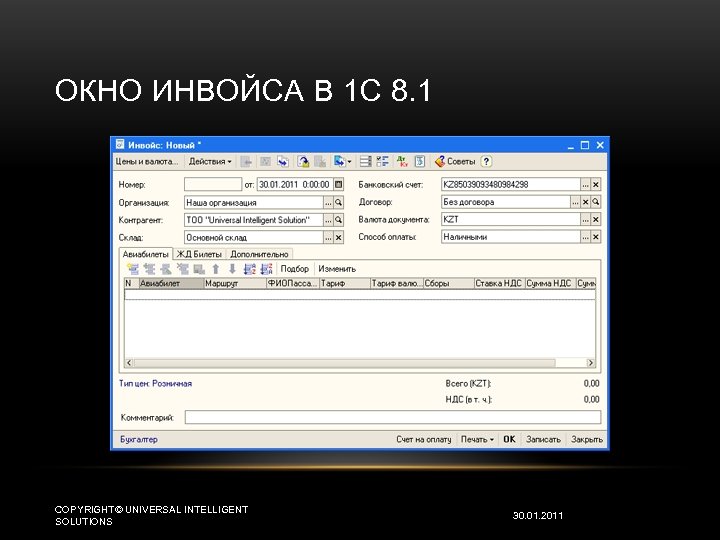The image size is (720, 540).
Task: Open the Действия menu
Action: coord(210,162)
